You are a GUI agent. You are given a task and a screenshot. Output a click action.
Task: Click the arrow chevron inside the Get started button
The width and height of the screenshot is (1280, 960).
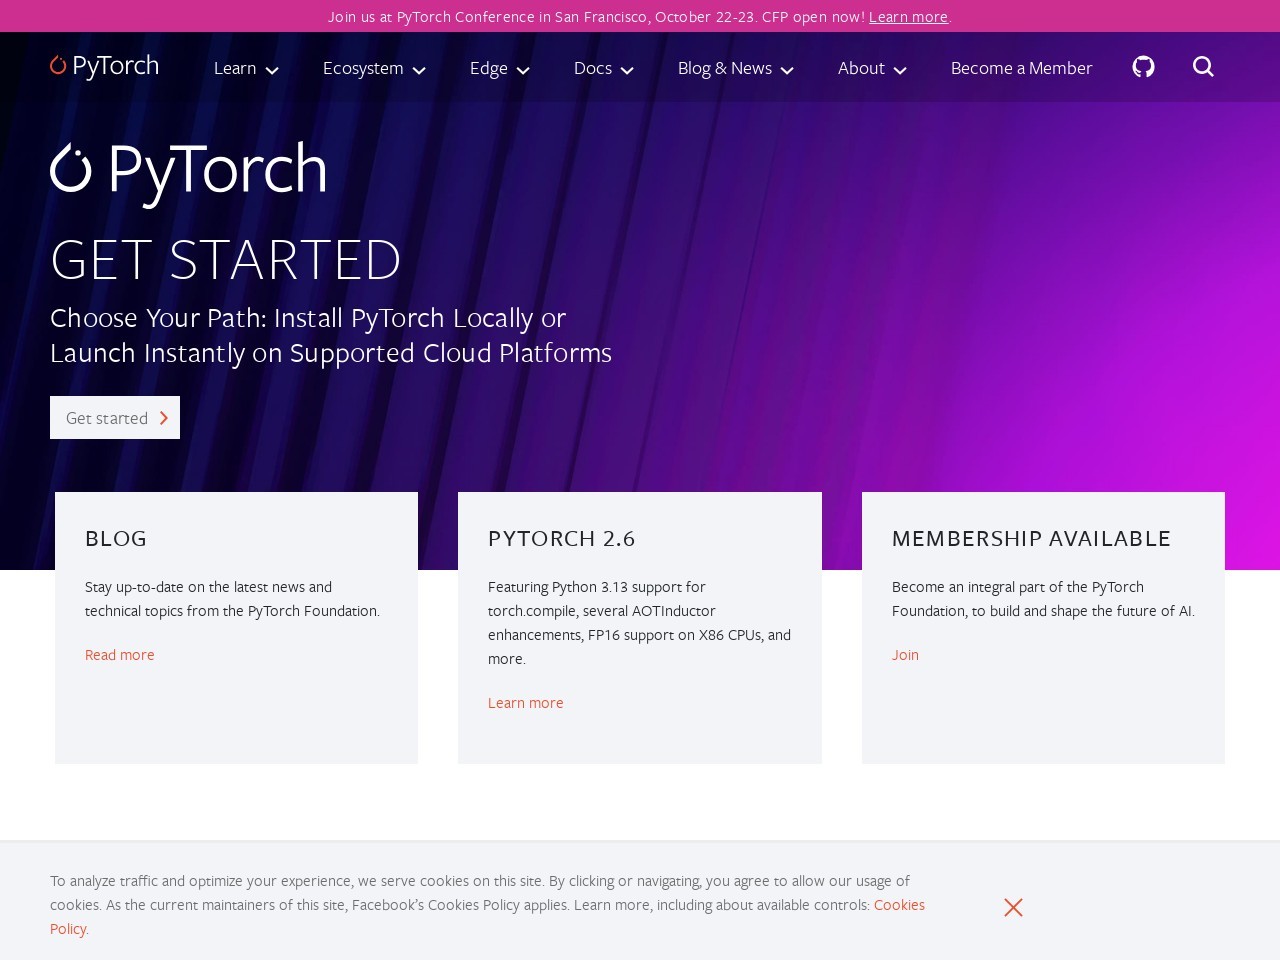[163, 418]
